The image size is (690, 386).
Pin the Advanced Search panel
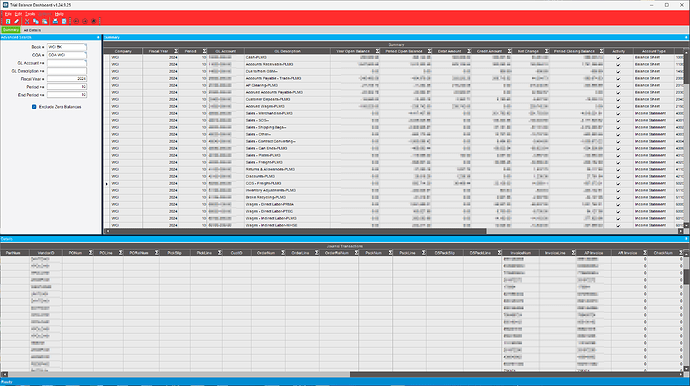(98, 37)
